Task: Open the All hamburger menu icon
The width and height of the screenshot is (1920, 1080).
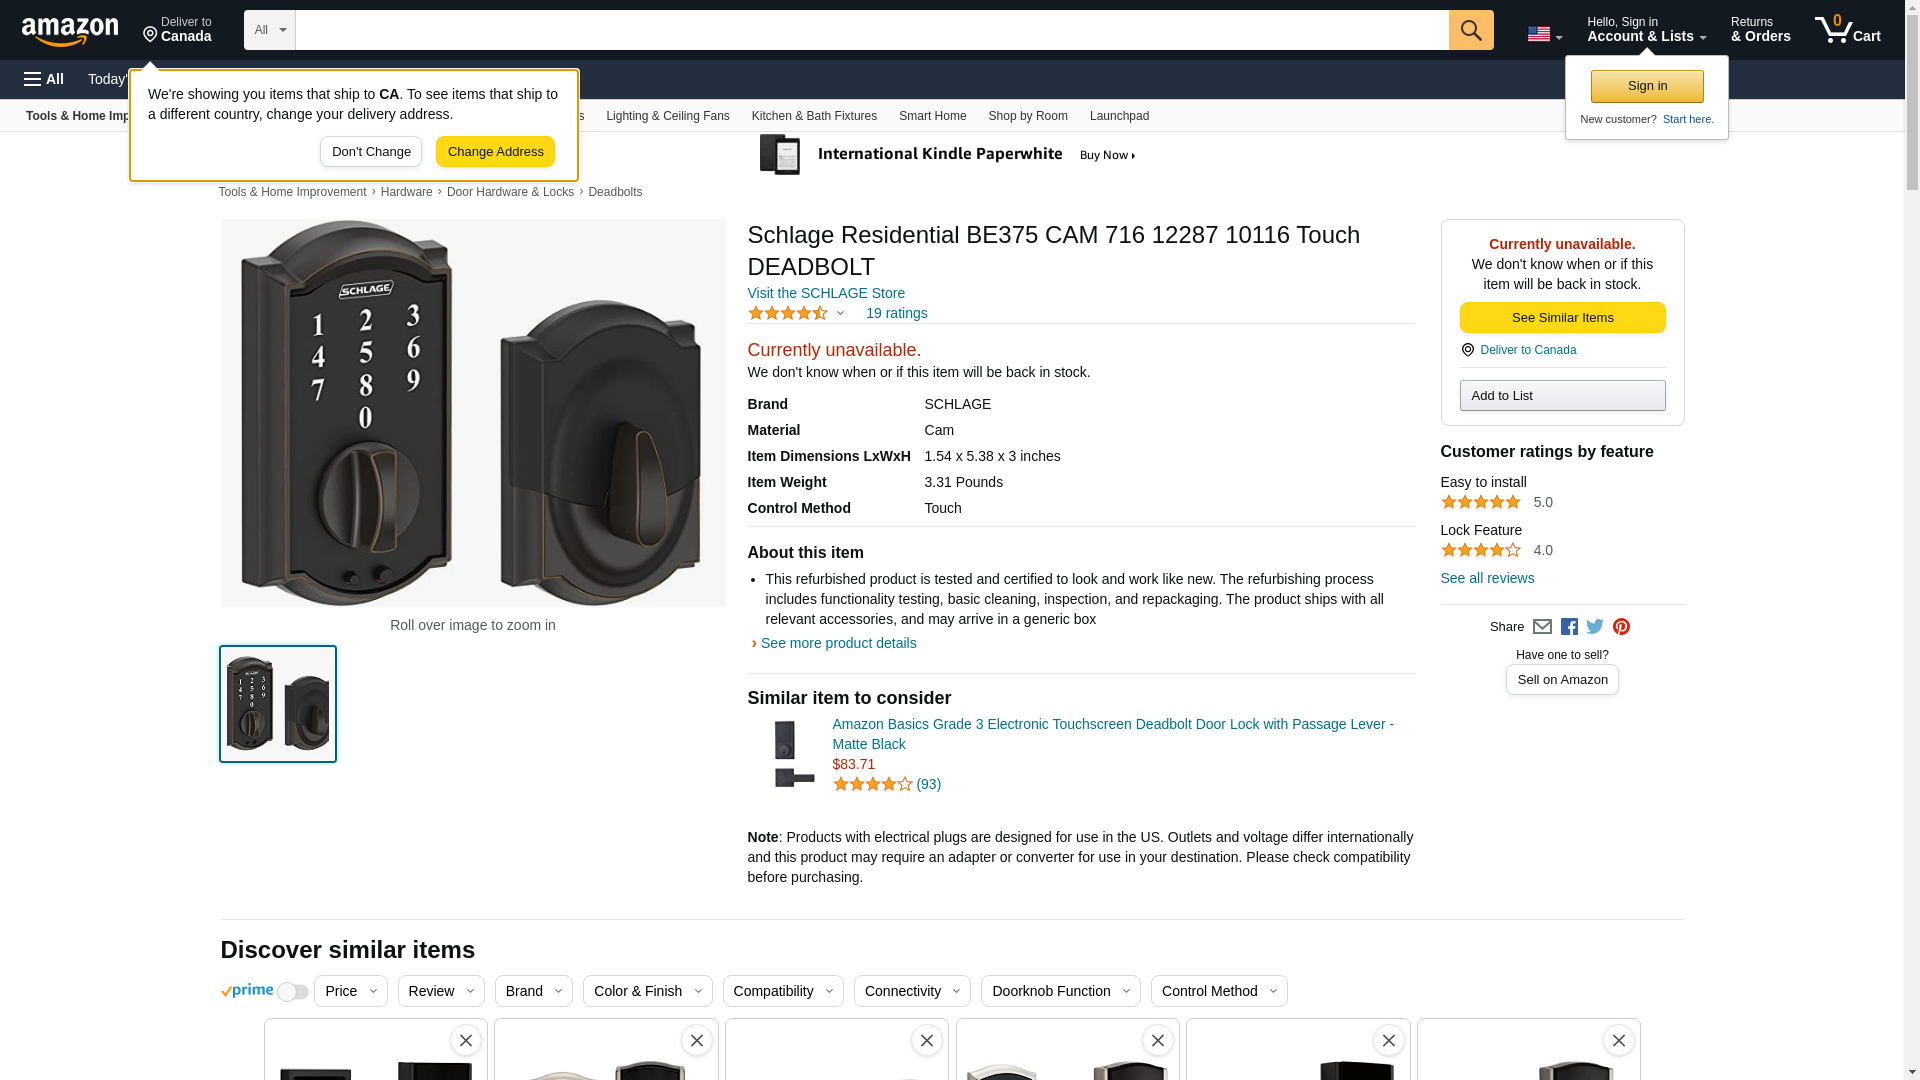Action: (44, 79)
